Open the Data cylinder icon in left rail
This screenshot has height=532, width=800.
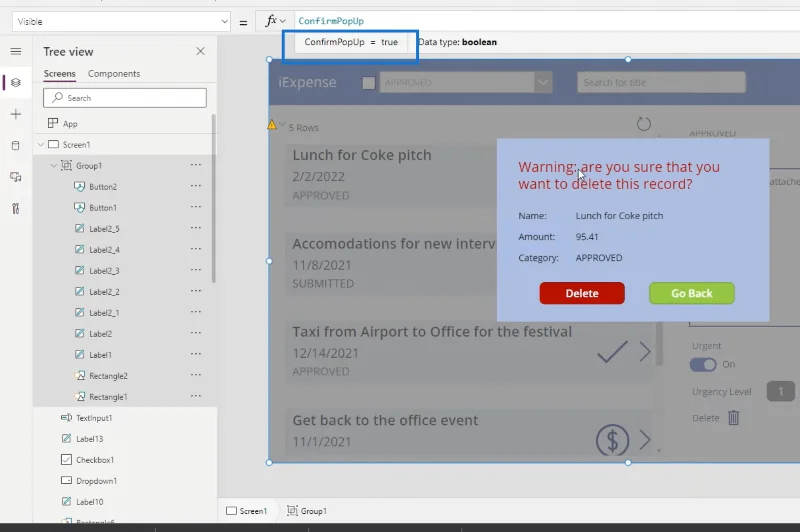(x=16, y=145)
